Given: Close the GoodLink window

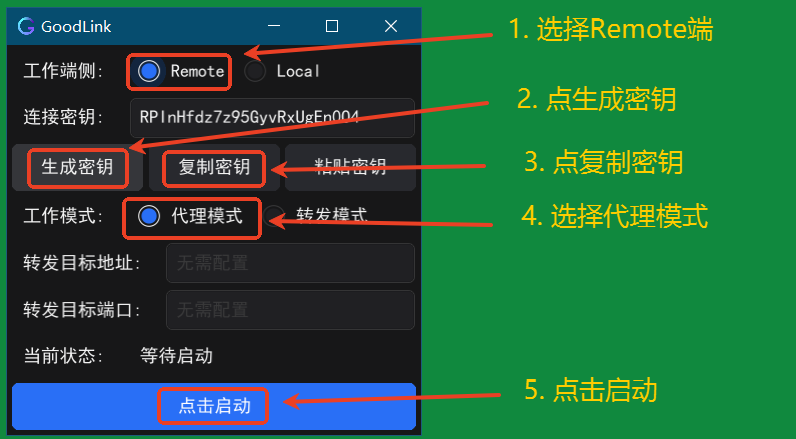Looking at the screenshot, I should (x=390, y=26).
